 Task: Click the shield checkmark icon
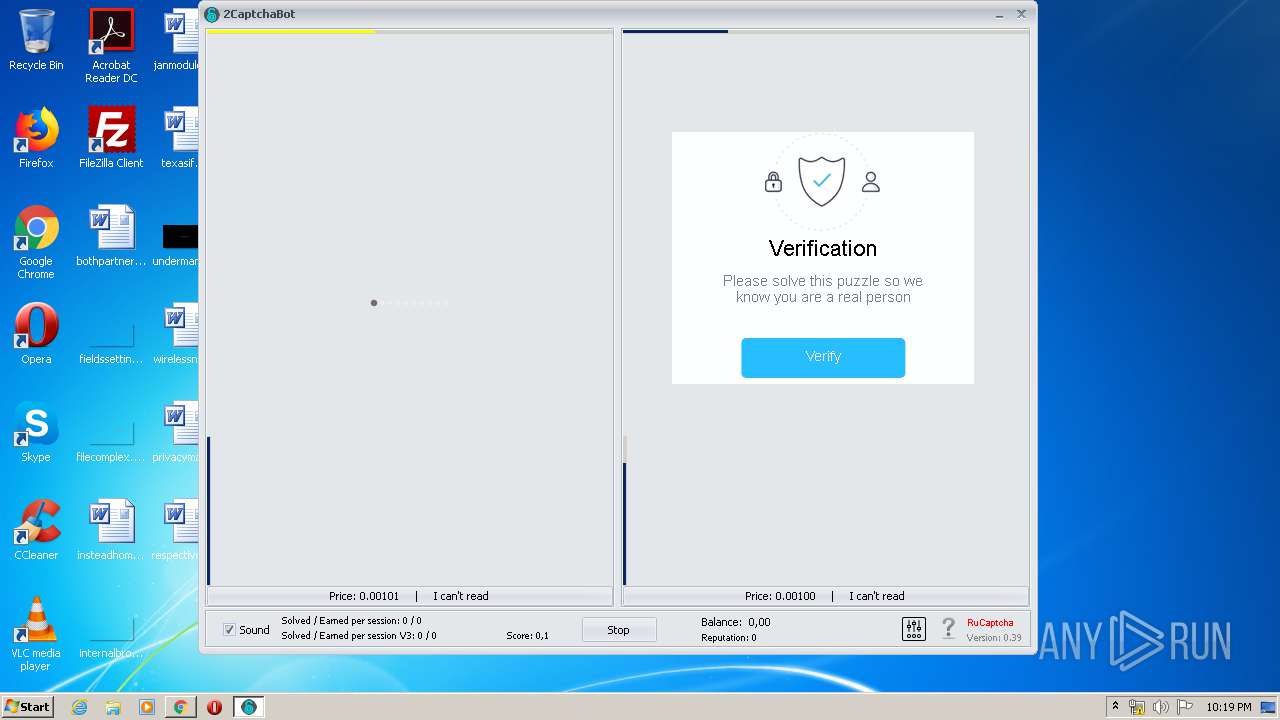[822, 181]
